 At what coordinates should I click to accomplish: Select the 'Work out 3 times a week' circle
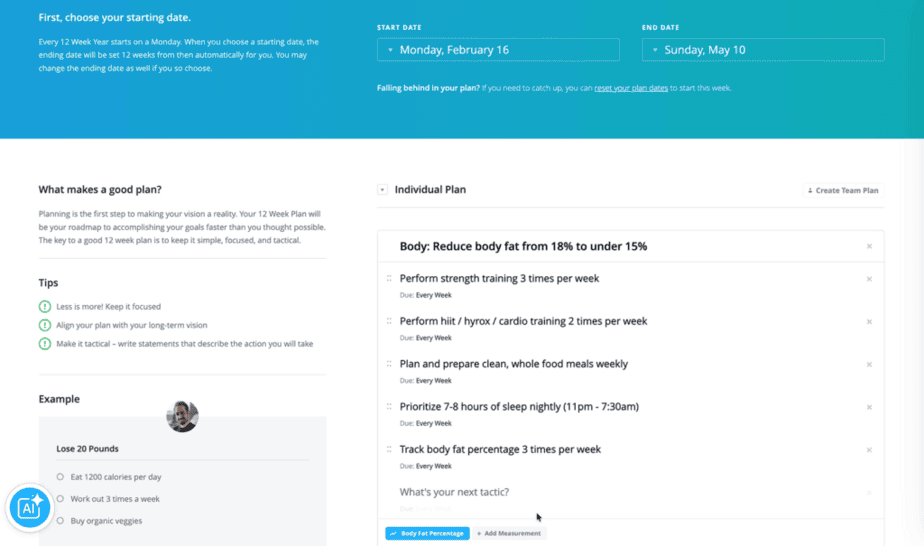coord(60,498)
